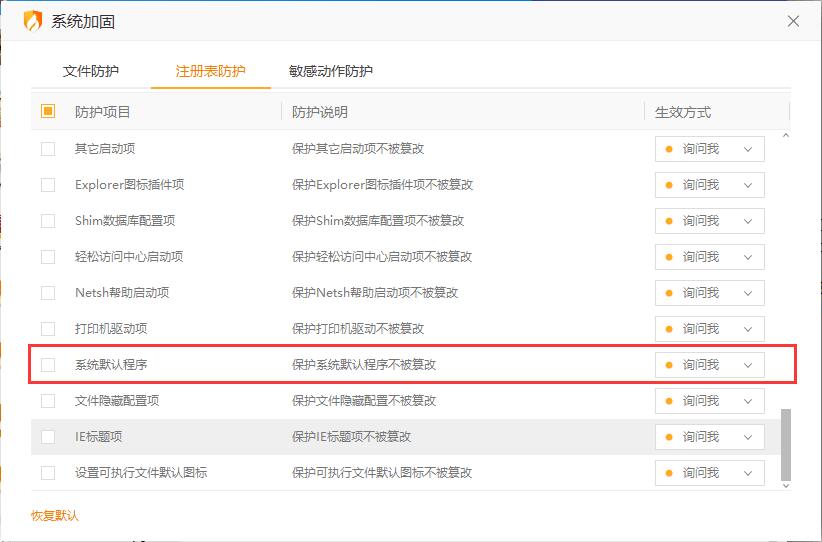Click the 生效方式 column header
The height and width of the screenshot is (542, 822).
tap(683, 112)
